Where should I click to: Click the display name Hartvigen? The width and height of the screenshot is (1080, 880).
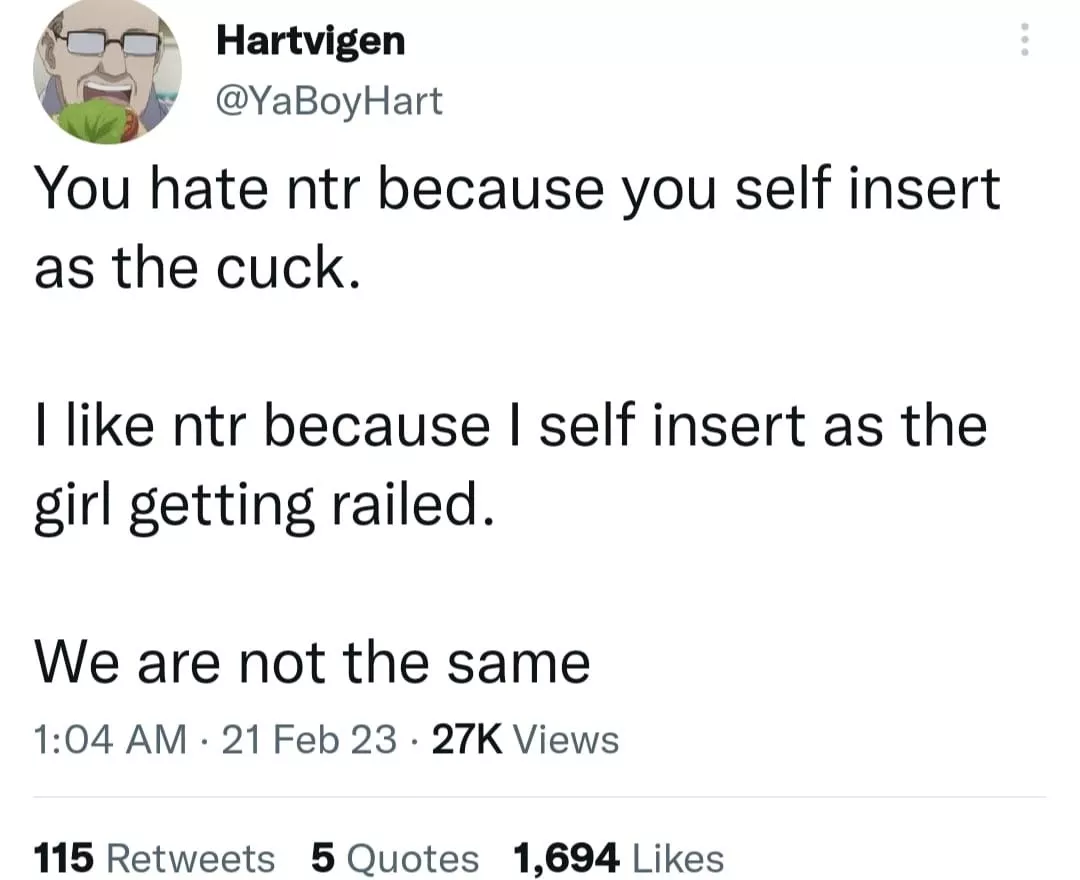click(311, 41)
